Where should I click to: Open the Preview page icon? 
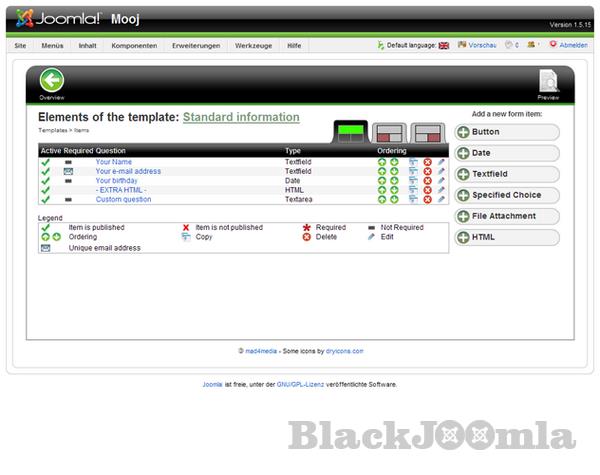point(548,81)
